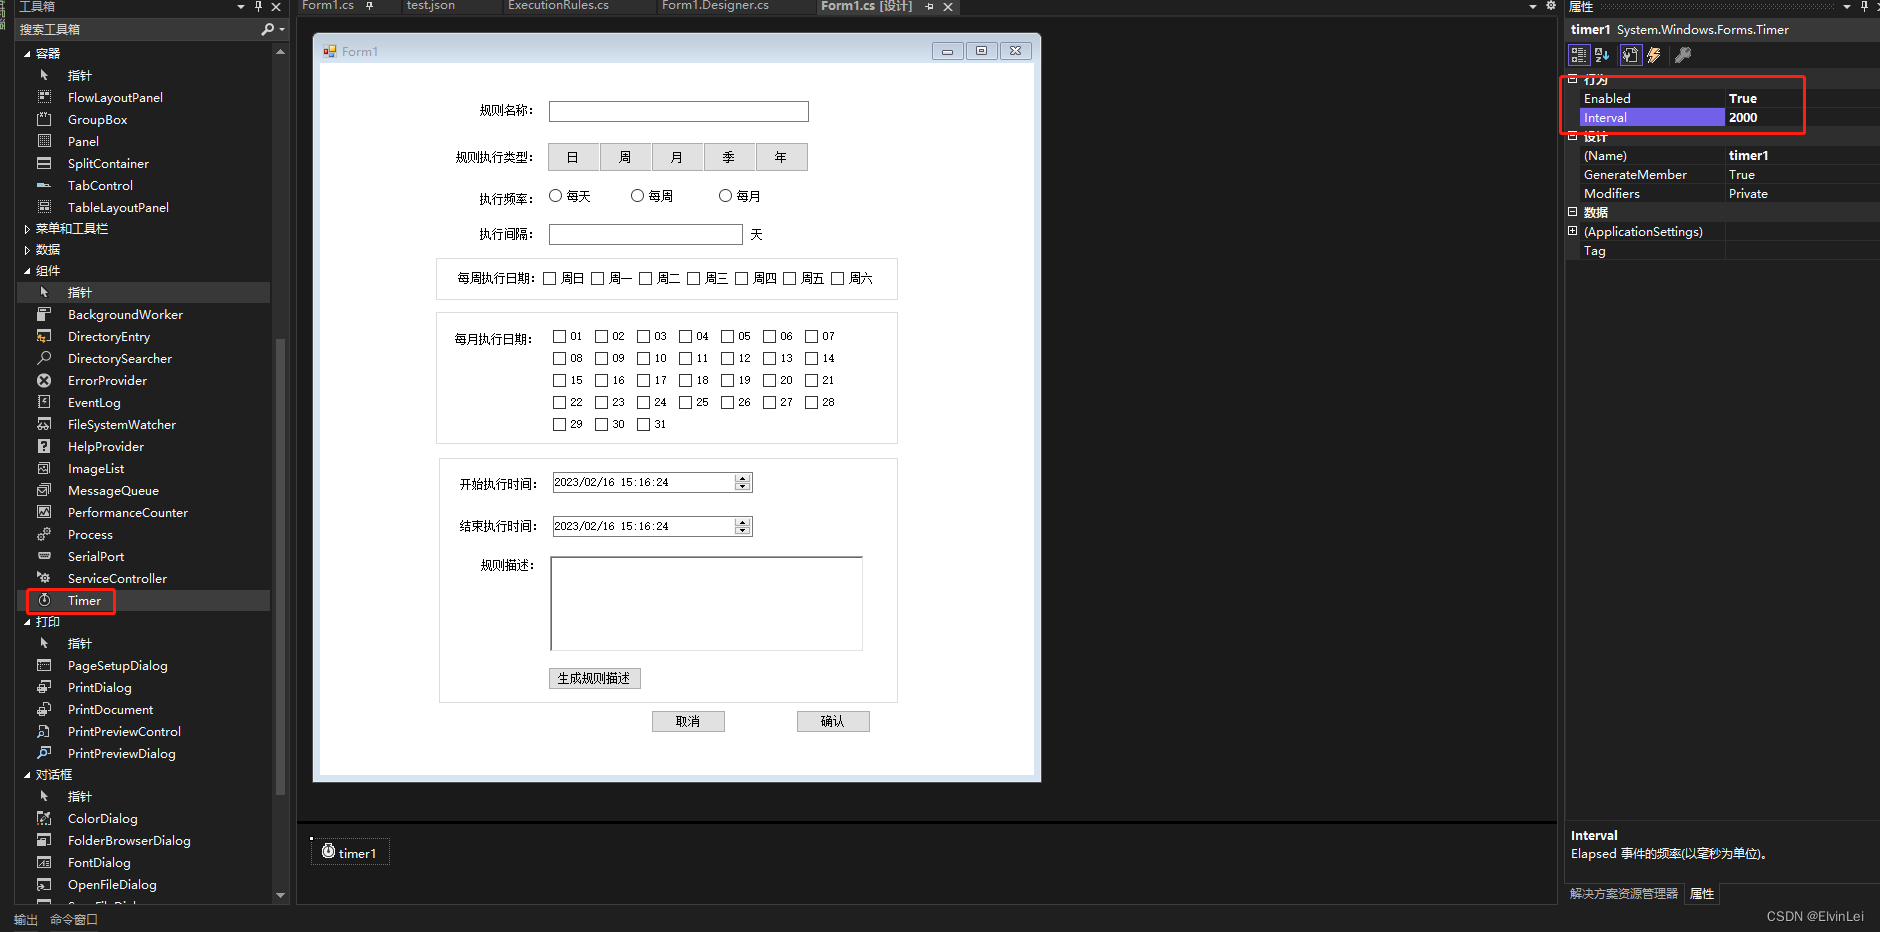Select FileSystemWatcher in the toolbox
This screenshot has width=1880, height=932.
click(x=121, y=424)
